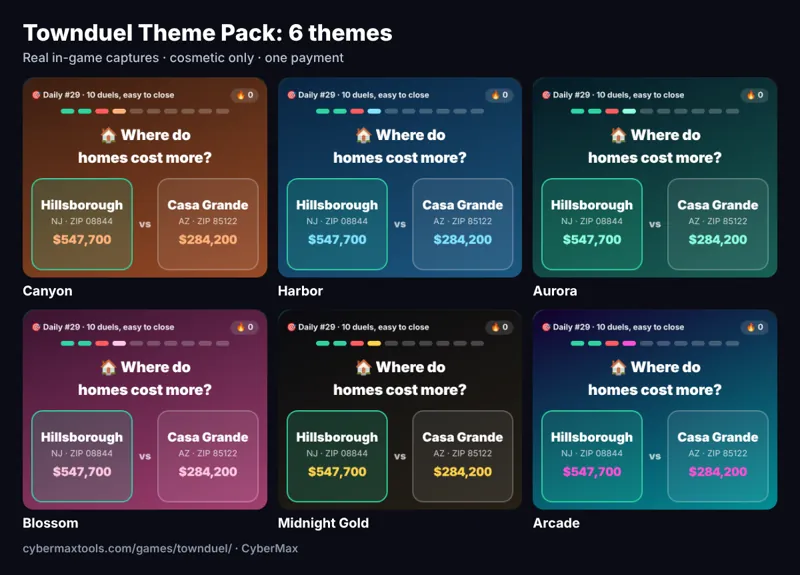Click the flame streak counter in Blossom
This screenshot has height=575, width=800.
[x=245, y=327]
